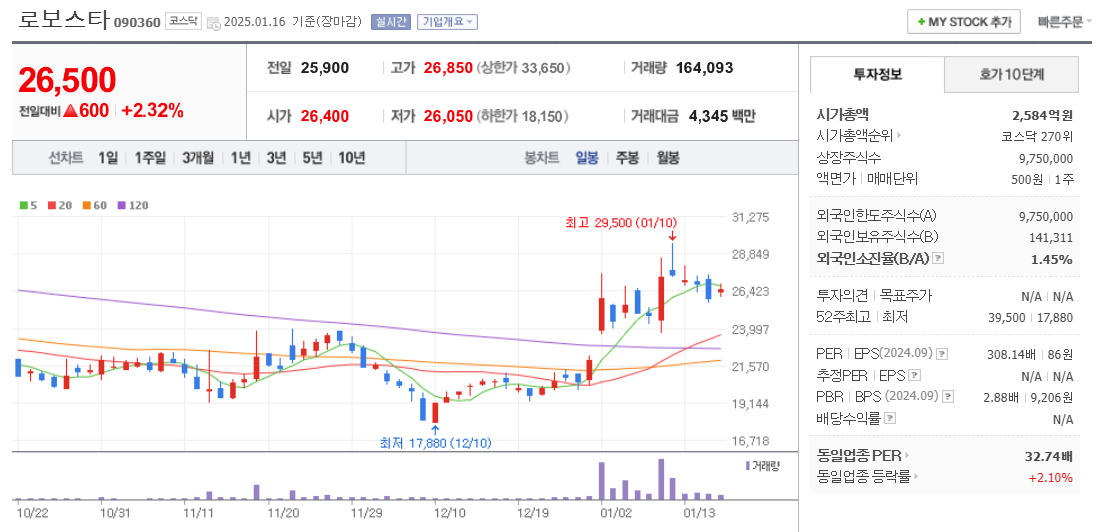Click the calendar icon beside the 2025.01.16 date
The image size is (1099, 532).
(x=214, y=22)
